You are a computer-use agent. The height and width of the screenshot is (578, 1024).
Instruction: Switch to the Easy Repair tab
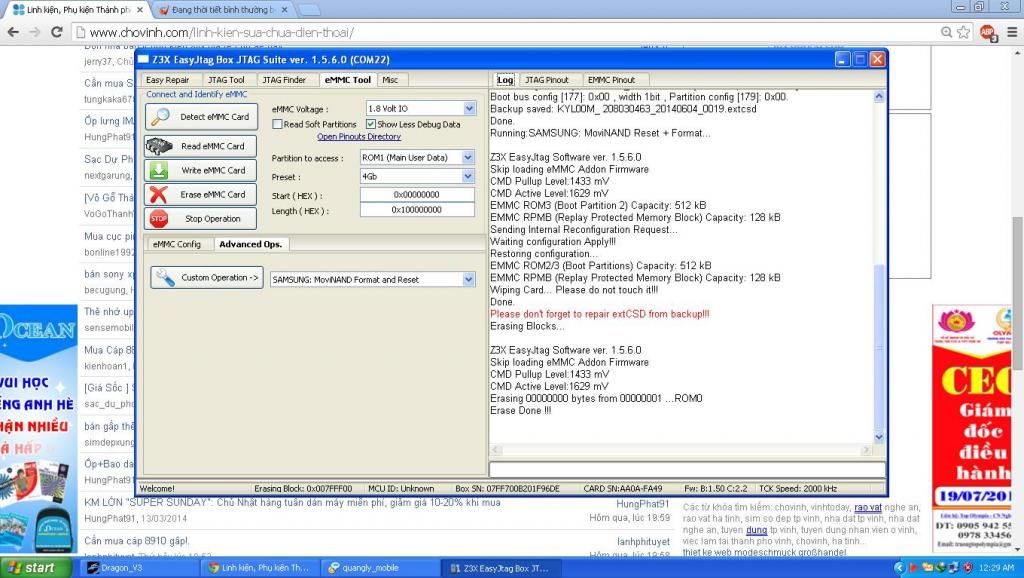tap(168, 80)
